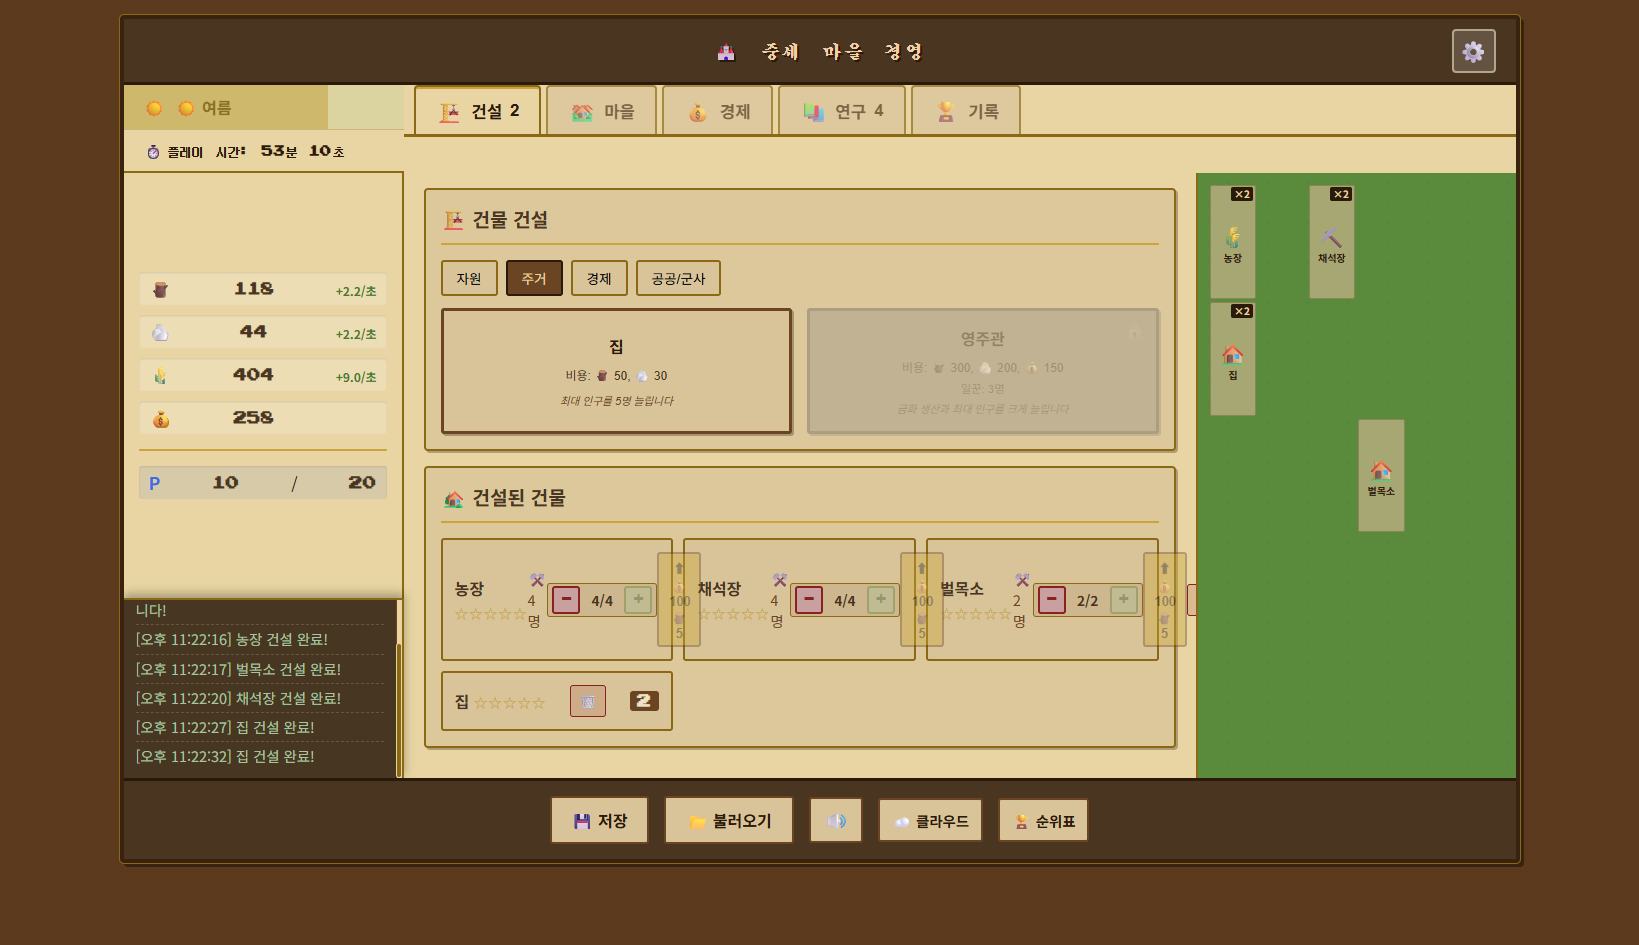Switch building category to 자원
1639x945 pixels.
[469, 278]
